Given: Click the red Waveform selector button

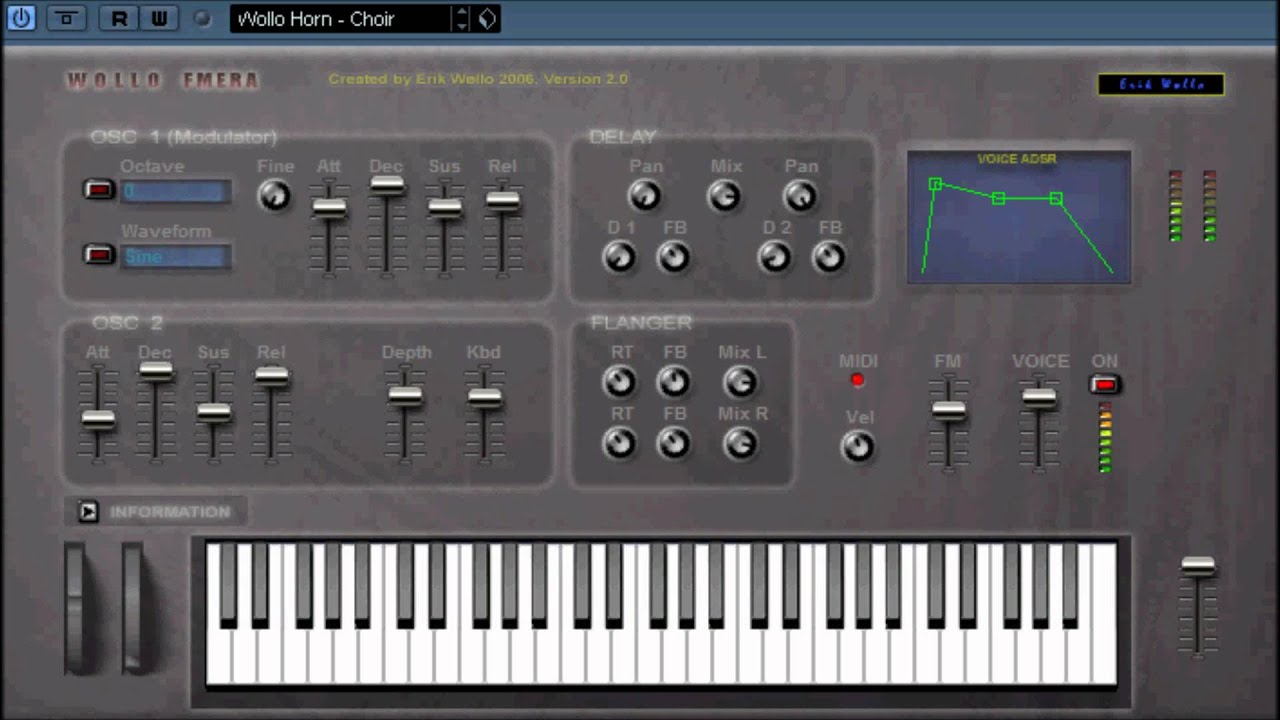Looking at the screenshot, I should point(99,255).
